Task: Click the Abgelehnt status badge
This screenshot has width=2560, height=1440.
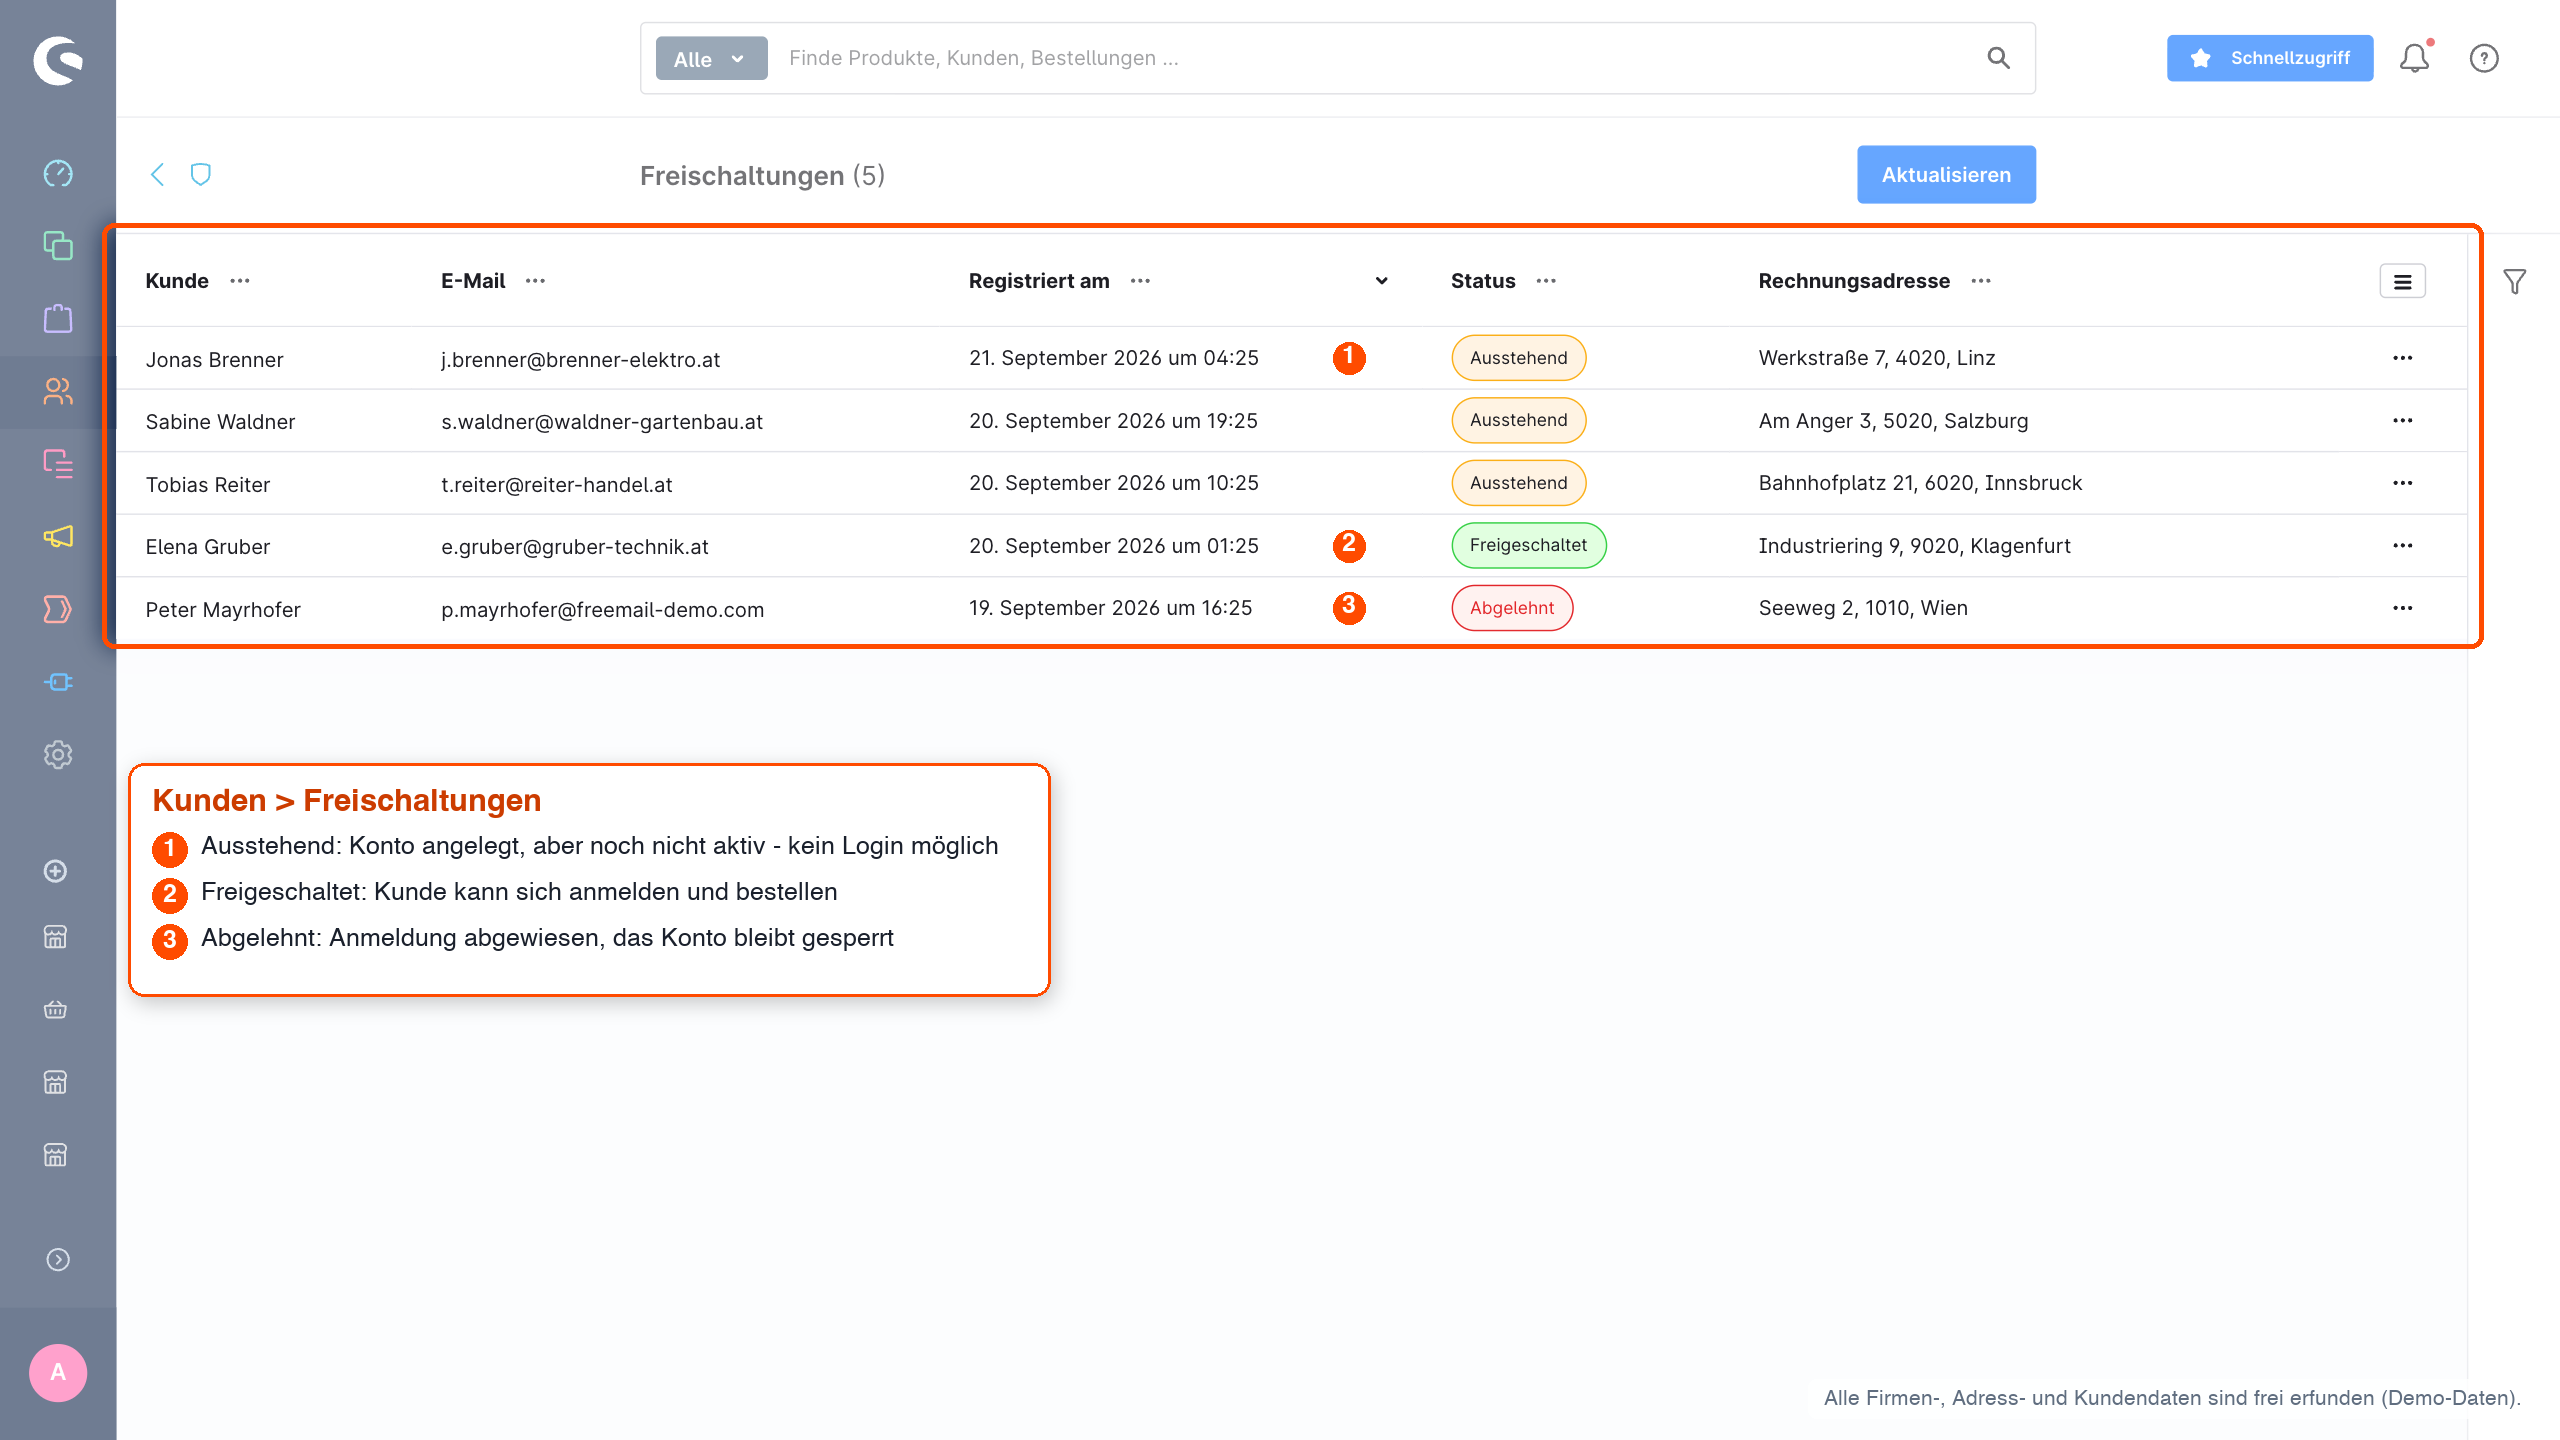Action: 1512,608
